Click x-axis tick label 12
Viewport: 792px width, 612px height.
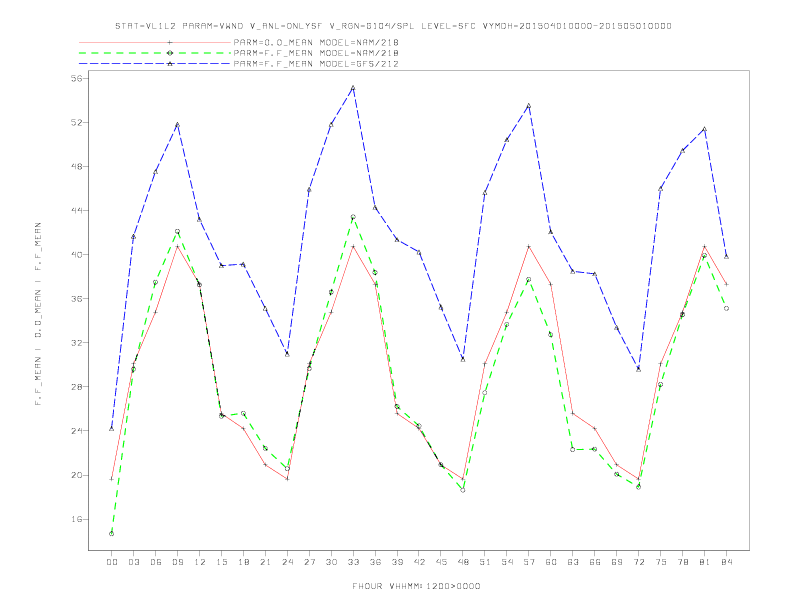pos(200,562)
